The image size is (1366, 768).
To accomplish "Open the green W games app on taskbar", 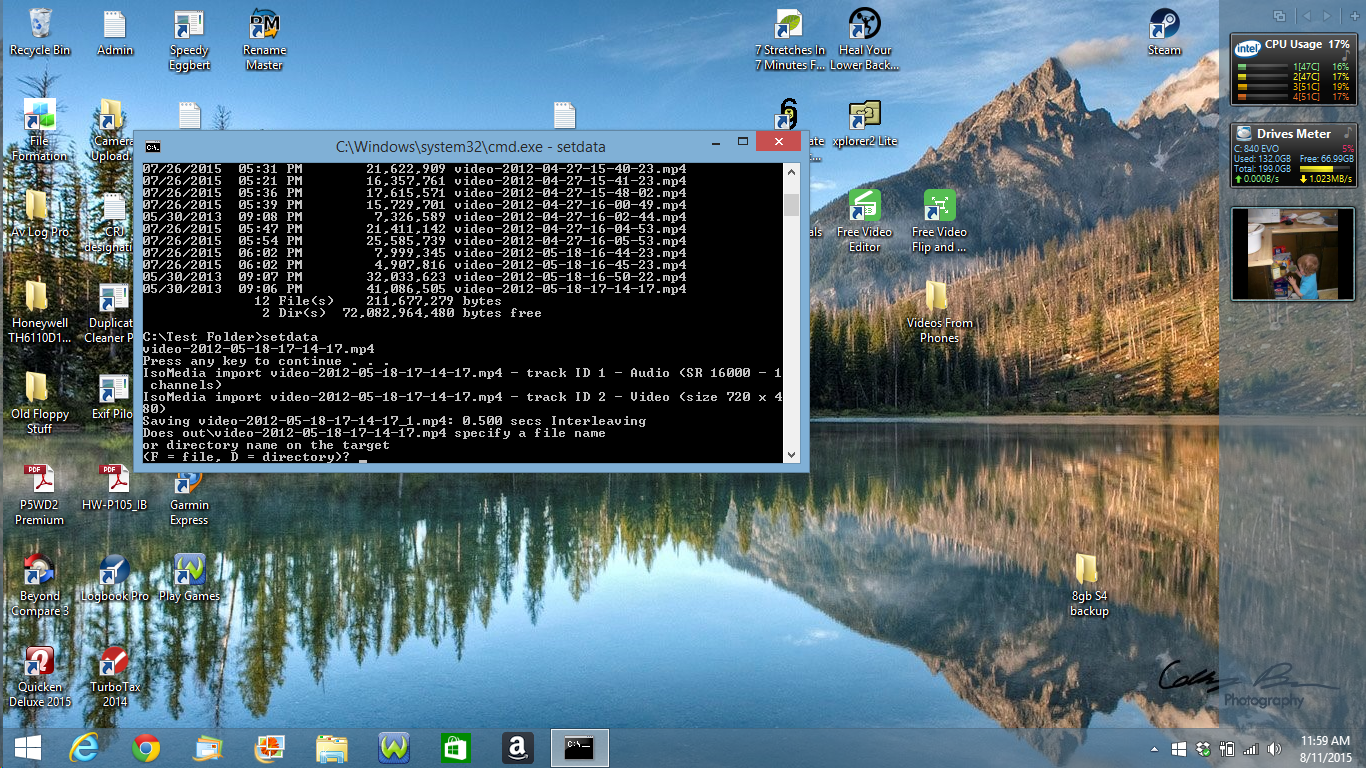I will pyautogui.click(x=394, y=748).
